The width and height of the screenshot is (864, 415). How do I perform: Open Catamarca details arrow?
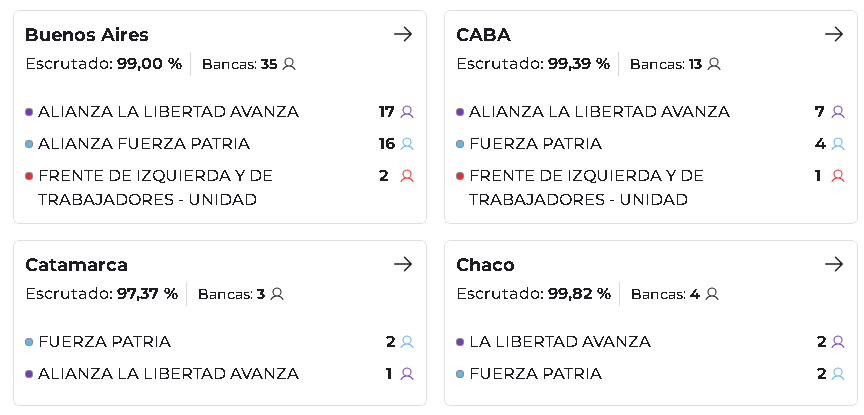403,265
